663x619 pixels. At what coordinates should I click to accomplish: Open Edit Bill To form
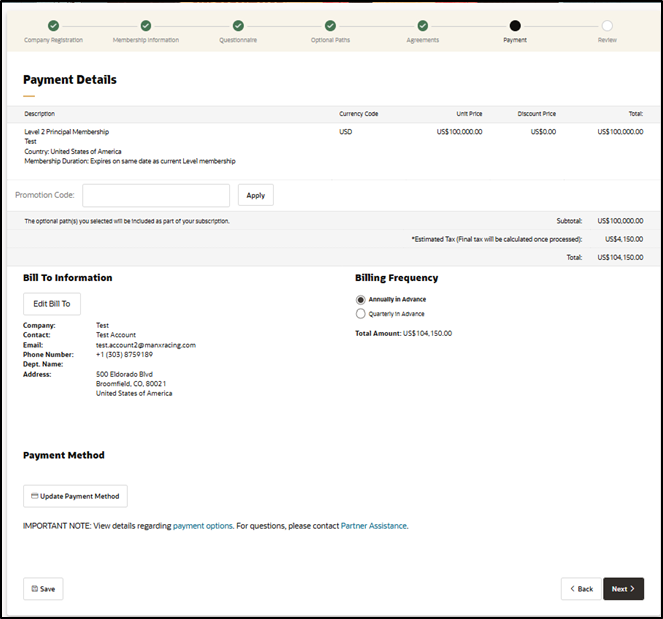52,304
